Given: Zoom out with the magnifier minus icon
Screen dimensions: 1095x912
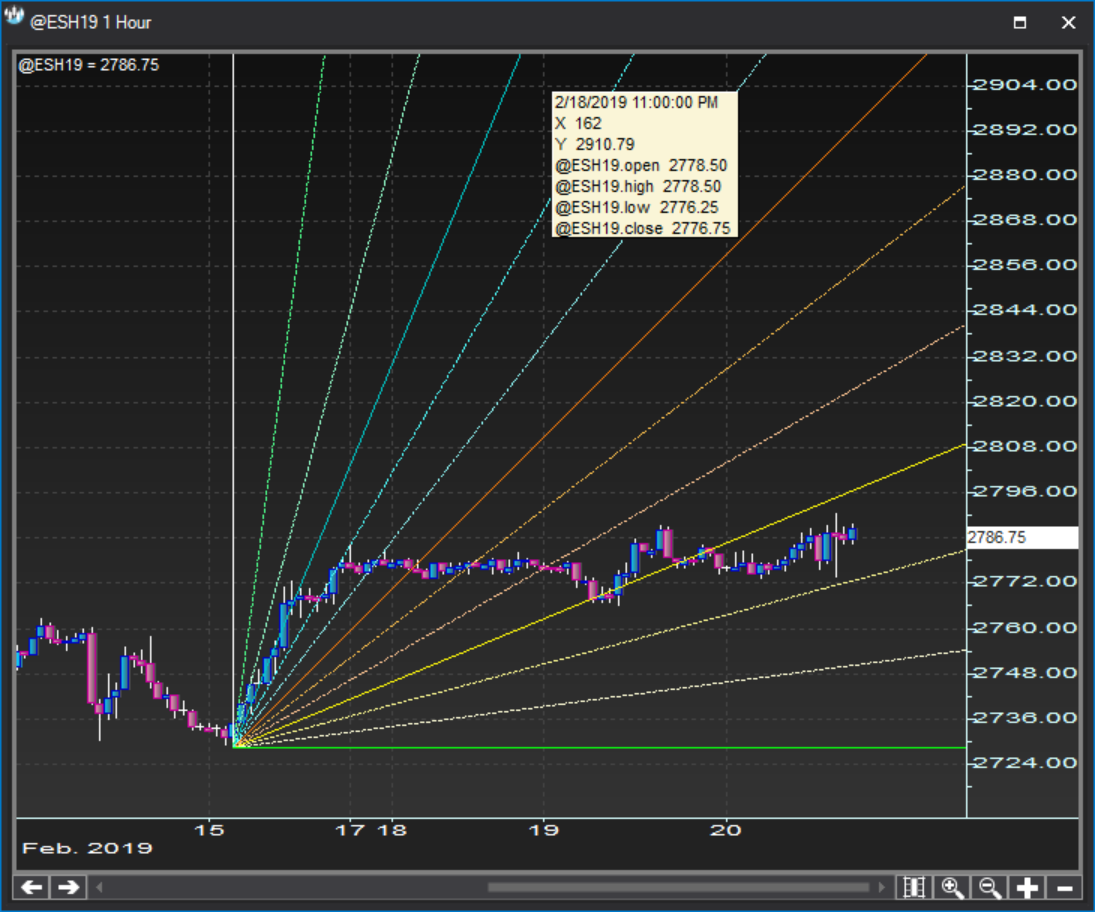Looking at the screenshot, I should click(990, 888).
